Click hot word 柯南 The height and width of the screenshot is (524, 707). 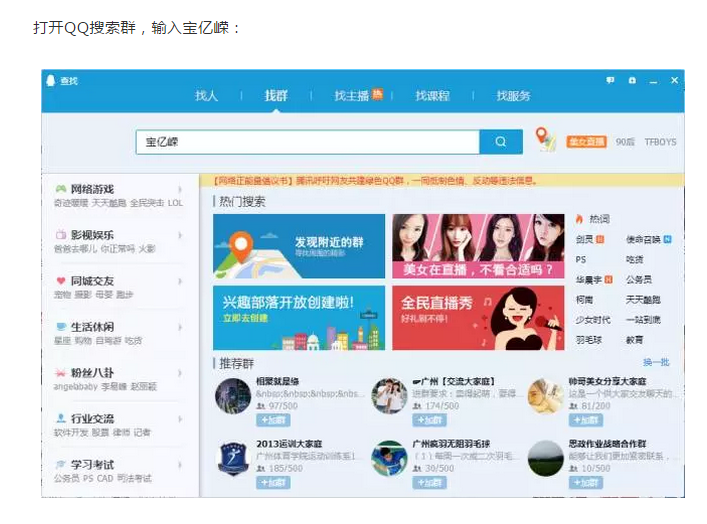(584, 300)
